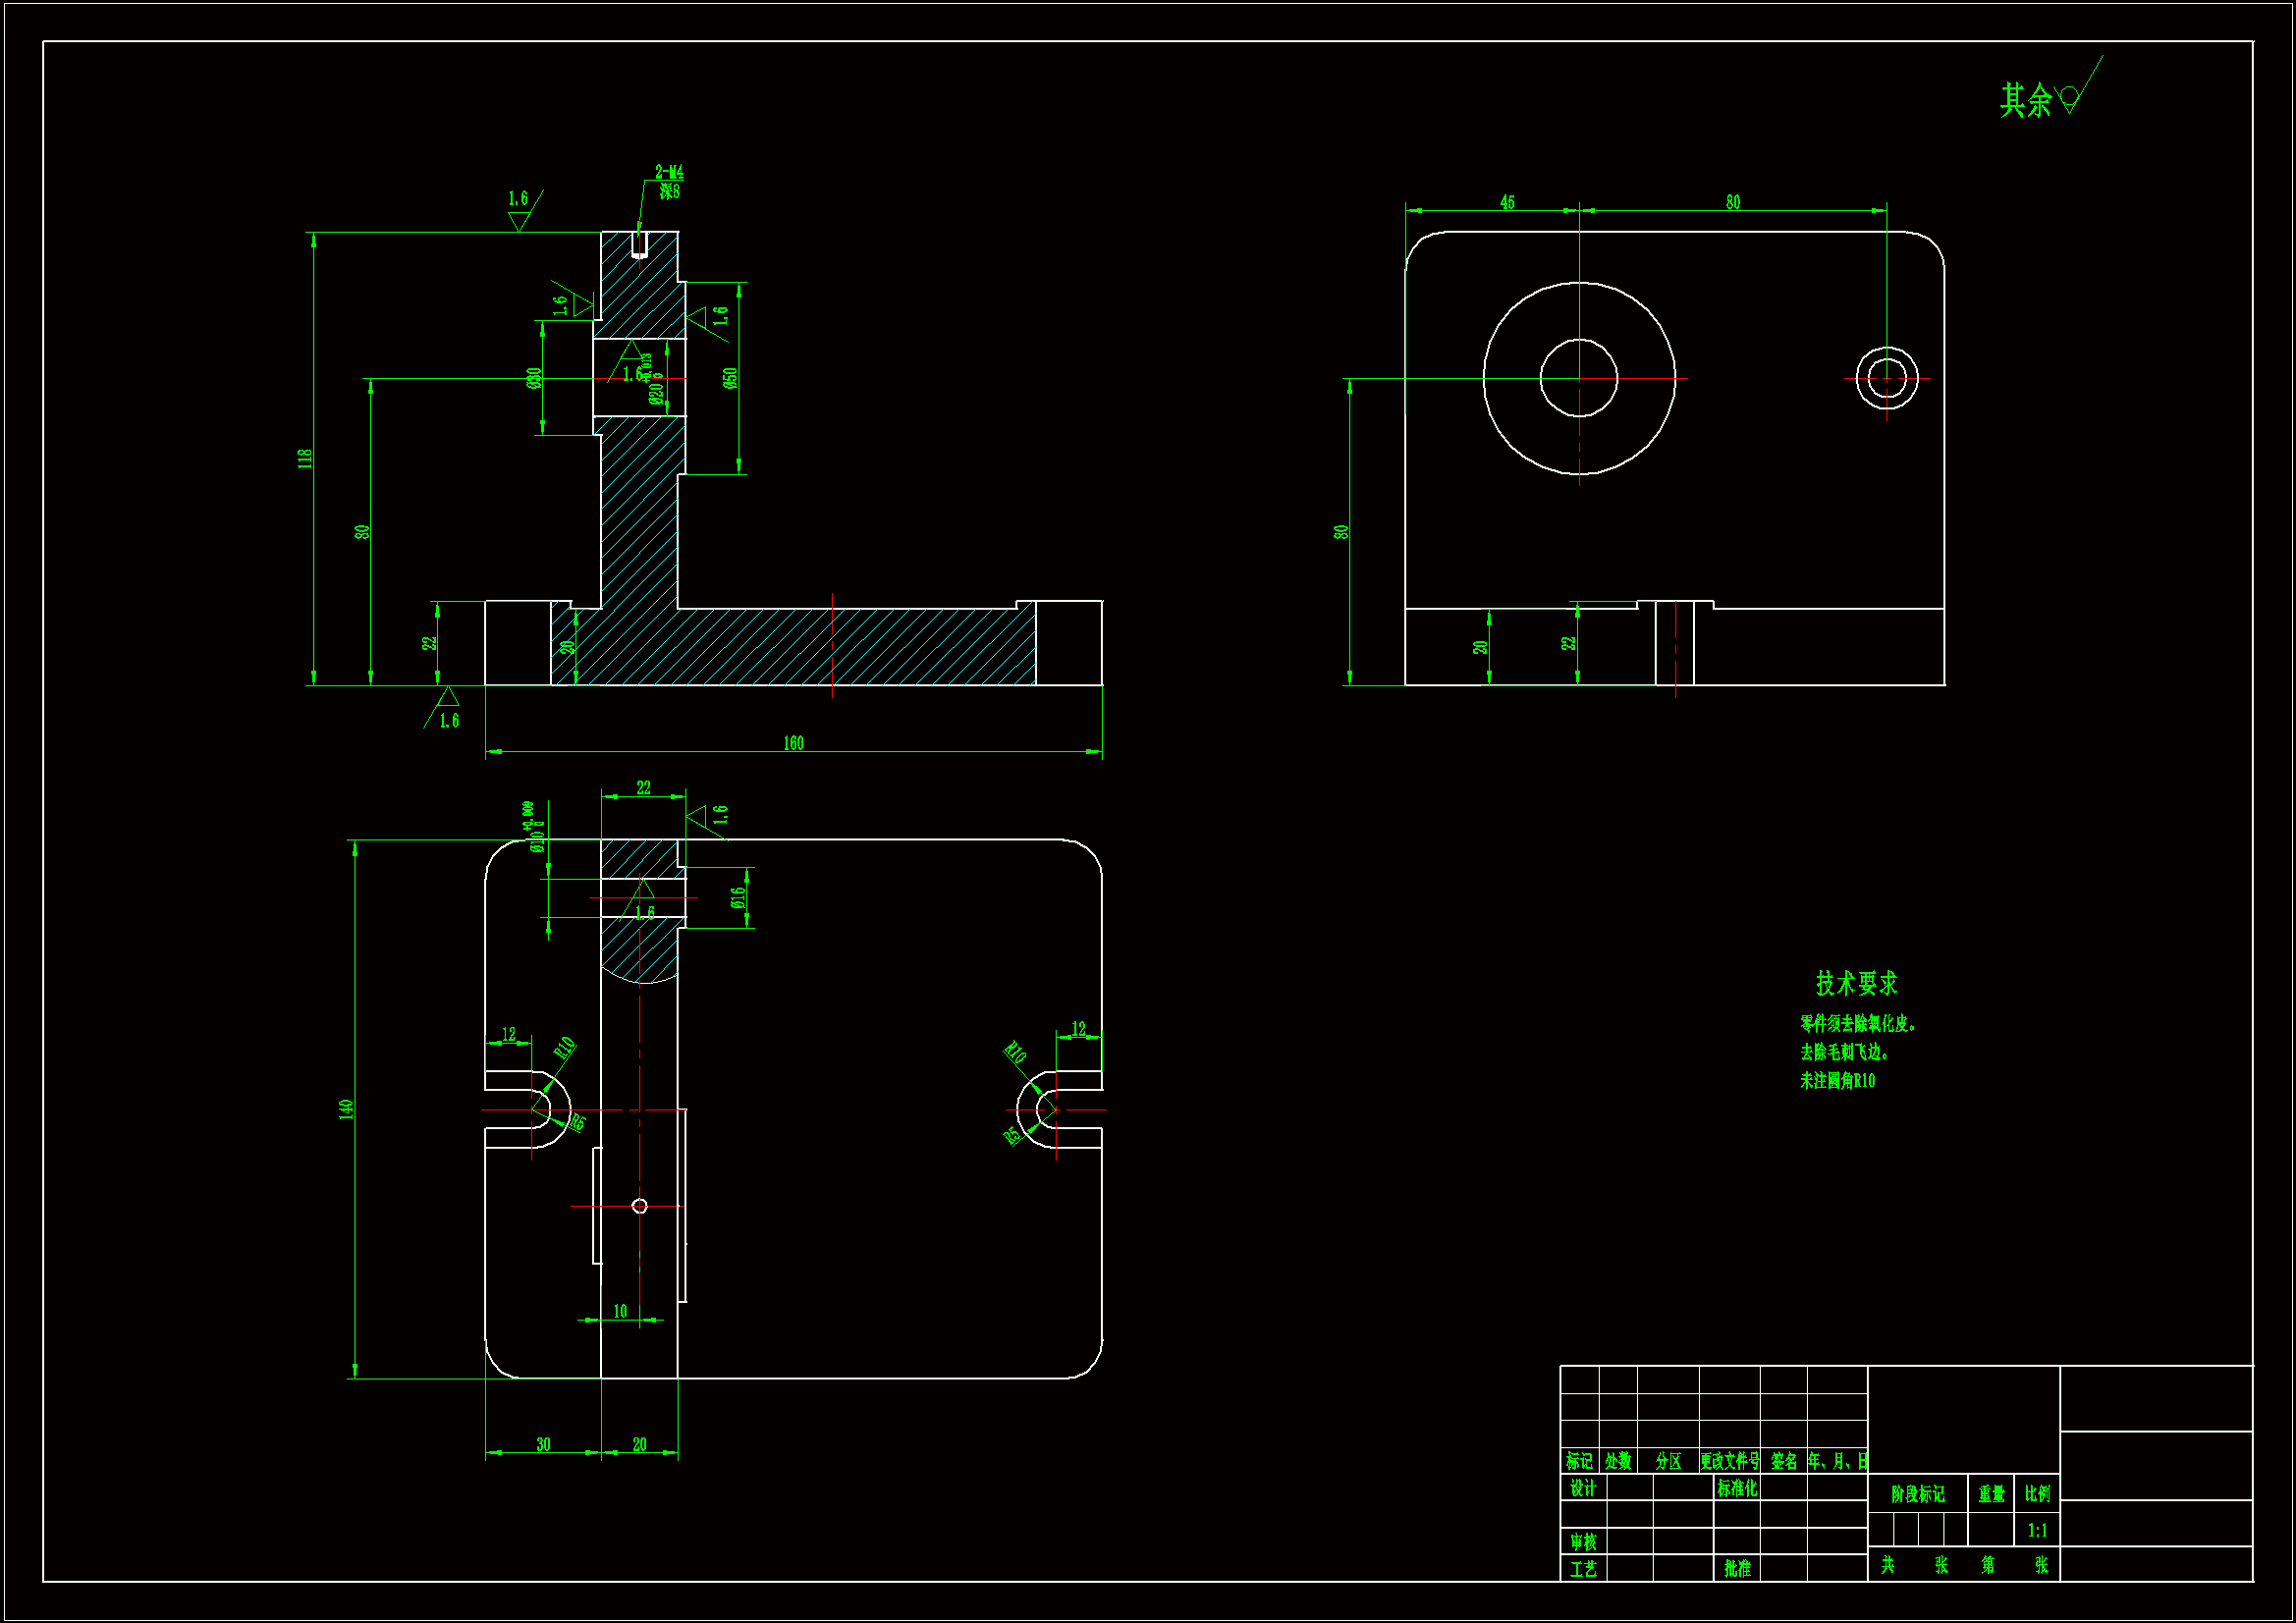Select the 阶段标记 cell
Screen dimensions: 2296x1623
click(1917, 1494)
